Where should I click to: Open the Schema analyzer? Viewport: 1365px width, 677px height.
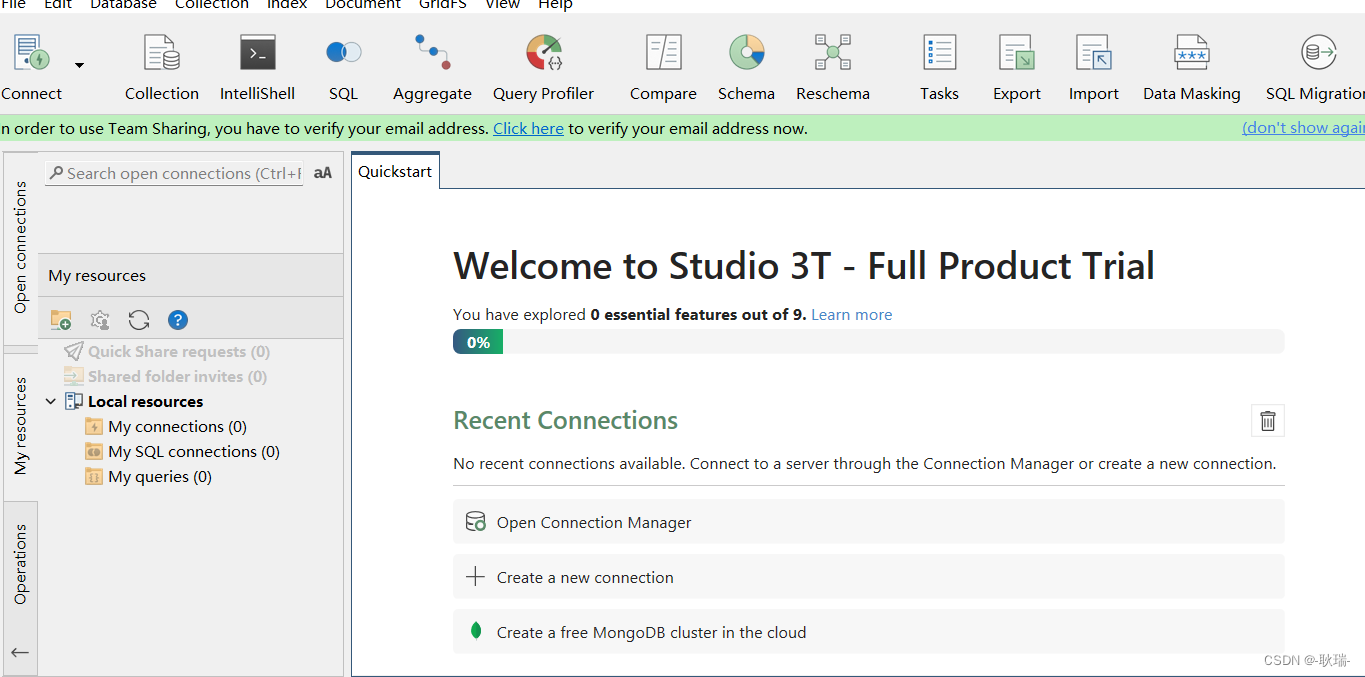coord(746,65)
